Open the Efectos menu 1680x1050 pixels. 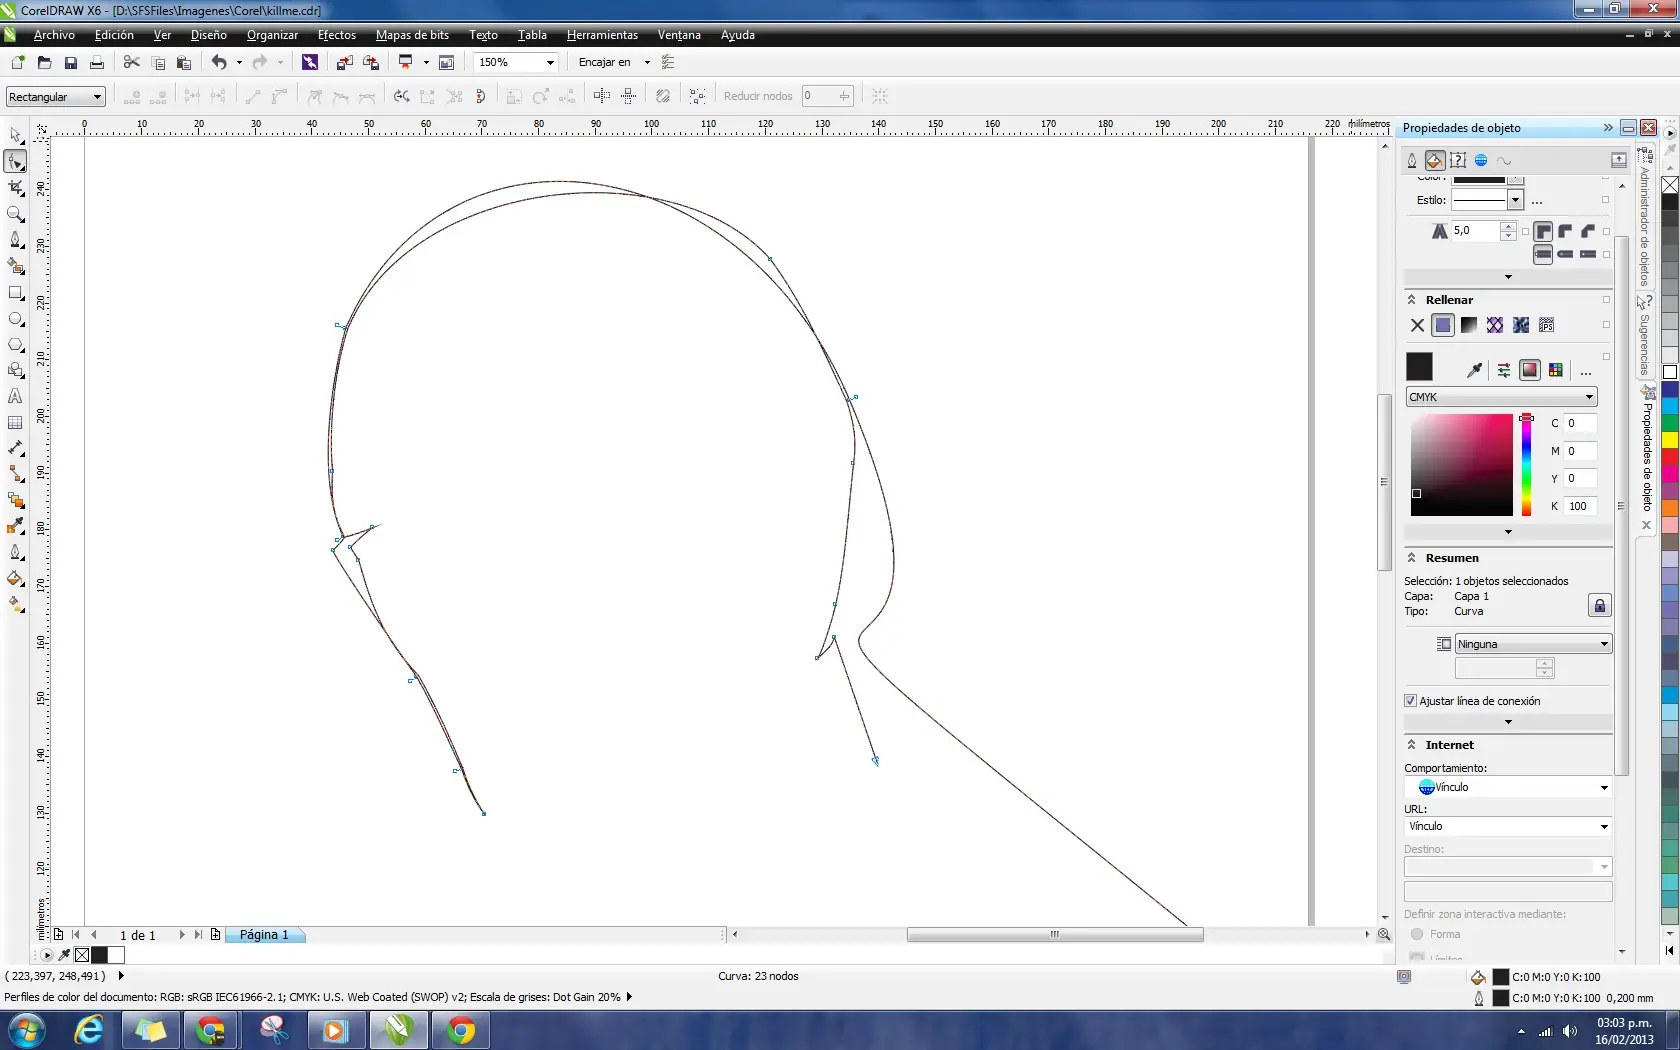click(337, 35)
